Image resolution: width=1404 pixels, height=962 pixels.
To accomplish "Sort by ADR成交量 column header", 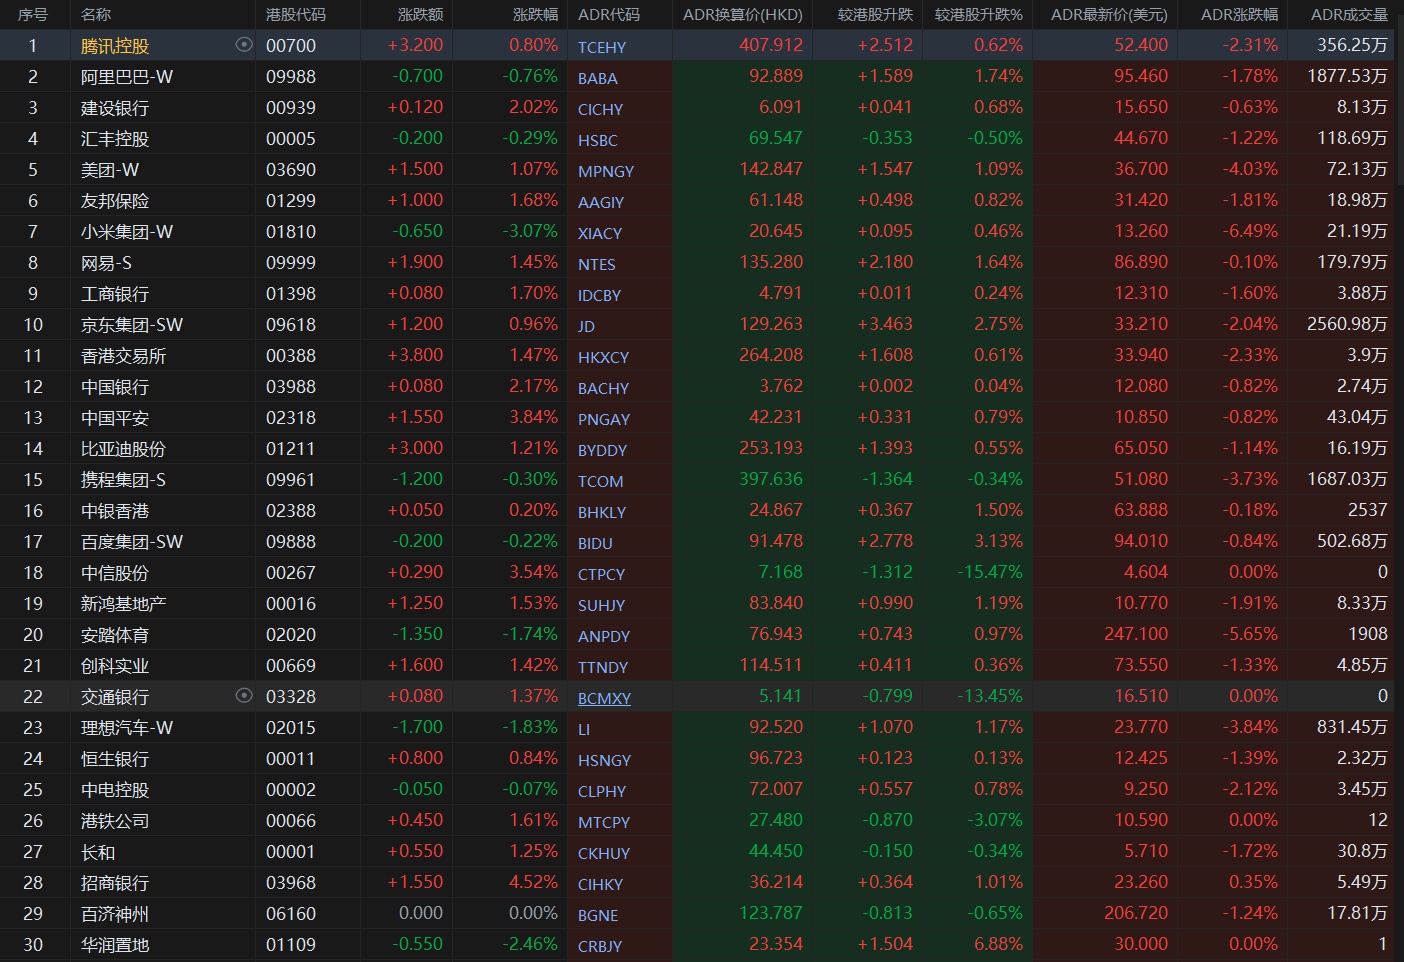I will [x=1349, y=15].
